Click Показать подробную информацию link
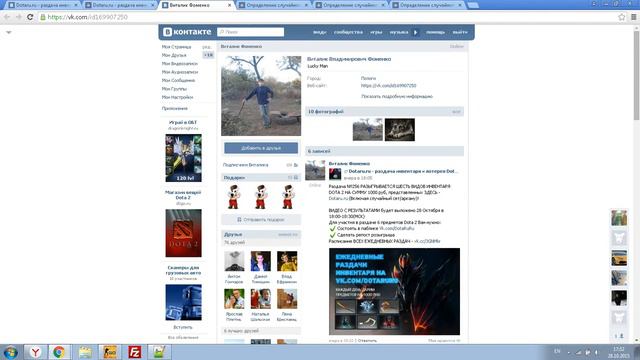 pos(397,96)
